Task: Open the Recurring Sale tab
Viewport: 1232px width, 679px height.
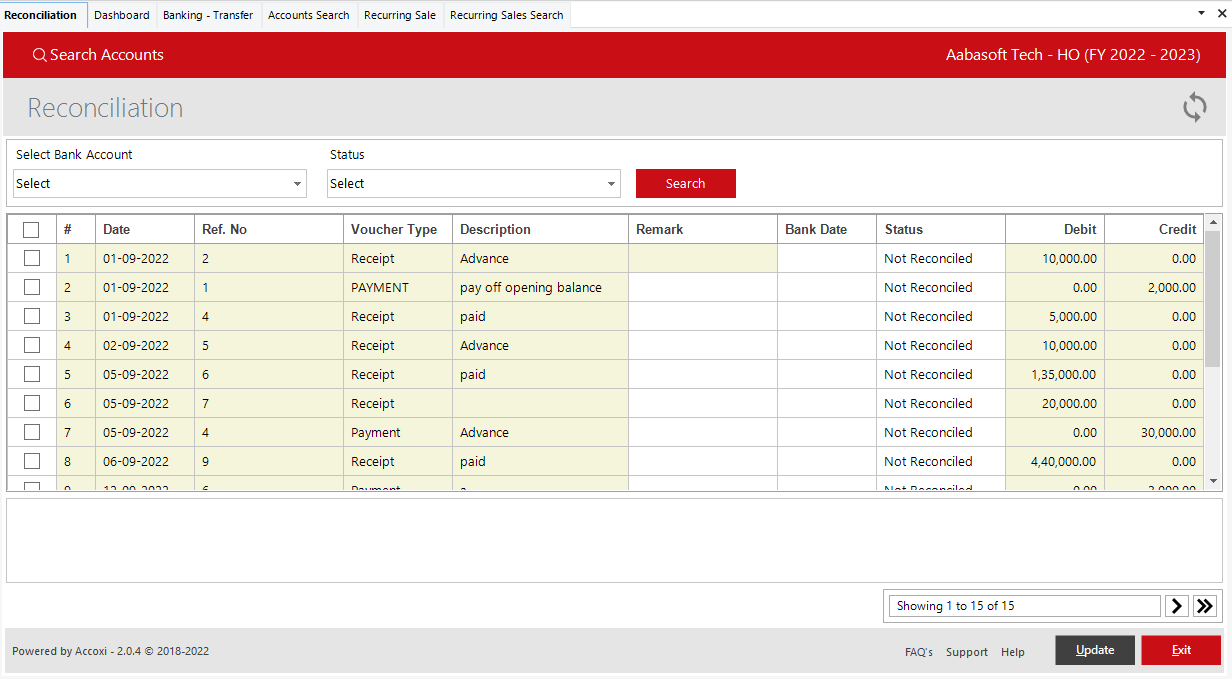Action: click(x=400, y=15)
